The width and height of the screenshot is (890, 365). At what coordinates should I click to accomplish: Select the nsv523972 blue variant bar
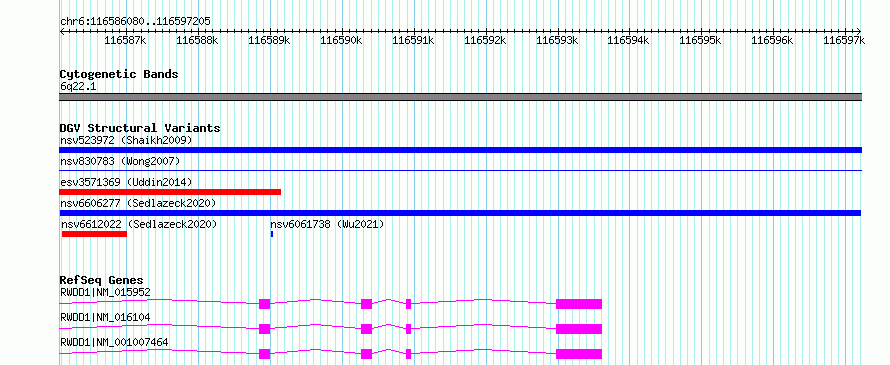[x=460, y=150]
